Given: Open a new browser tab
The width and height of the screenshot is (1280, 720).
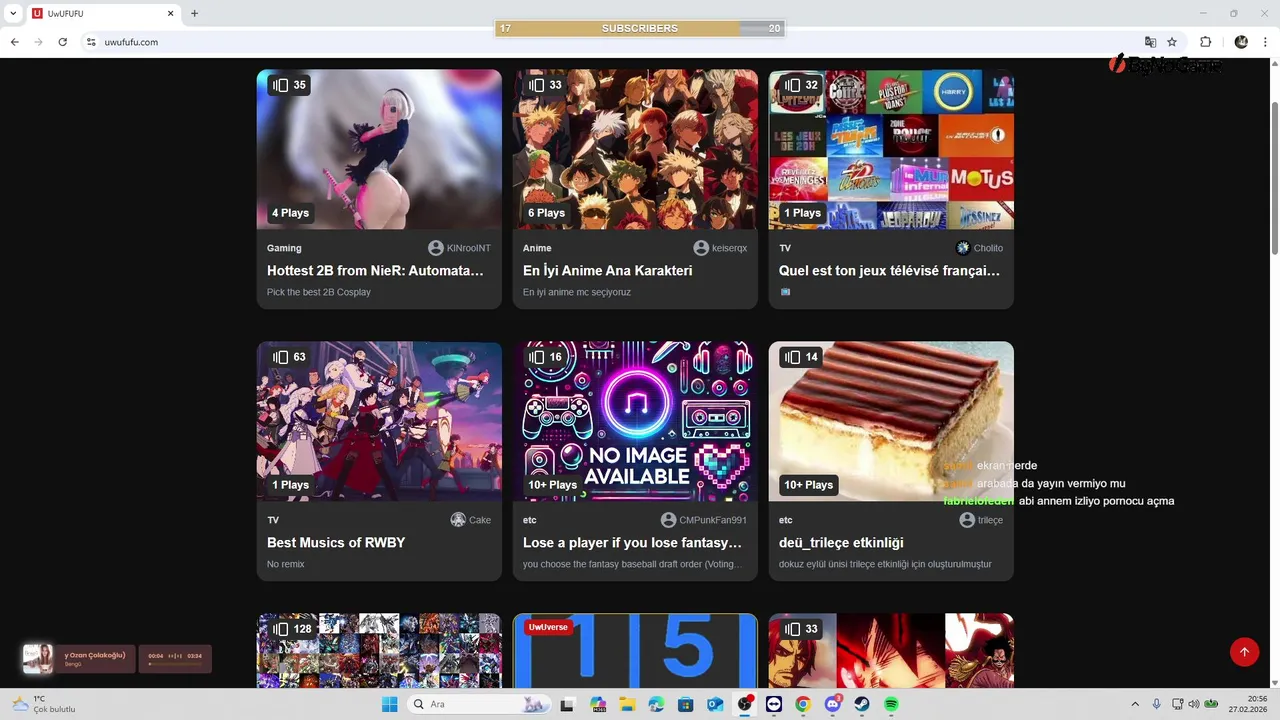Looking at the screenshot, I should coord(194,13).
